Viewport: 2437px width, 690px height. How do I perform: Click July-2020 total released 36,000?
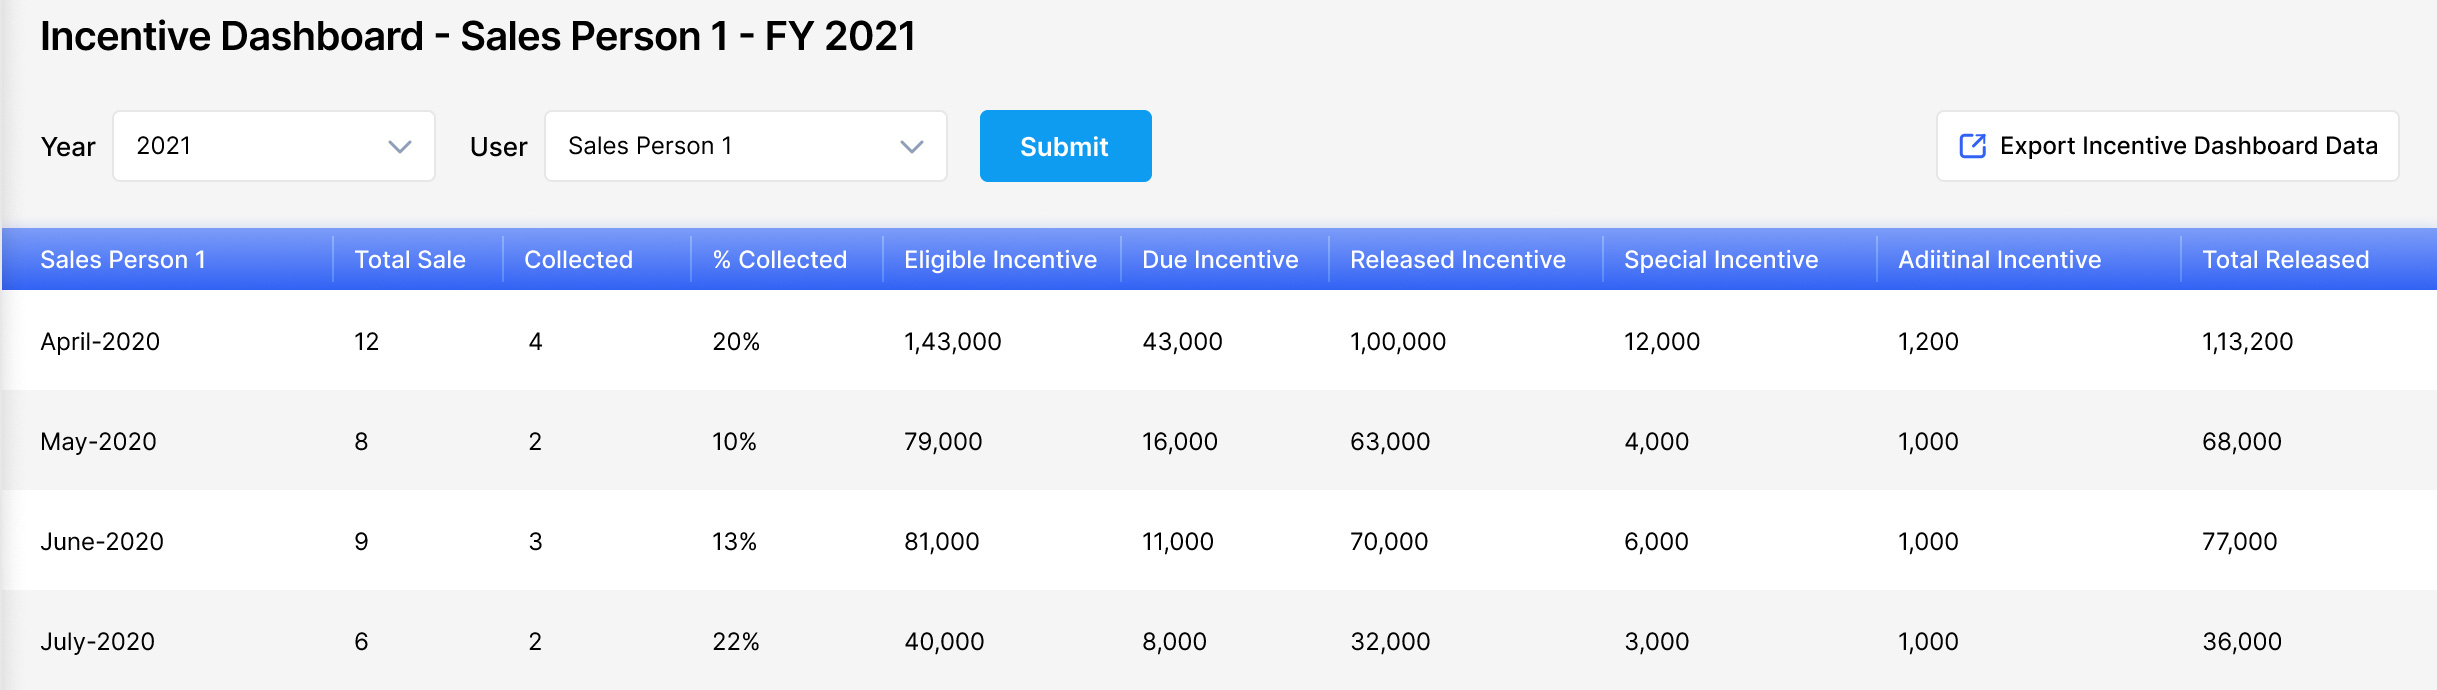2242,642
